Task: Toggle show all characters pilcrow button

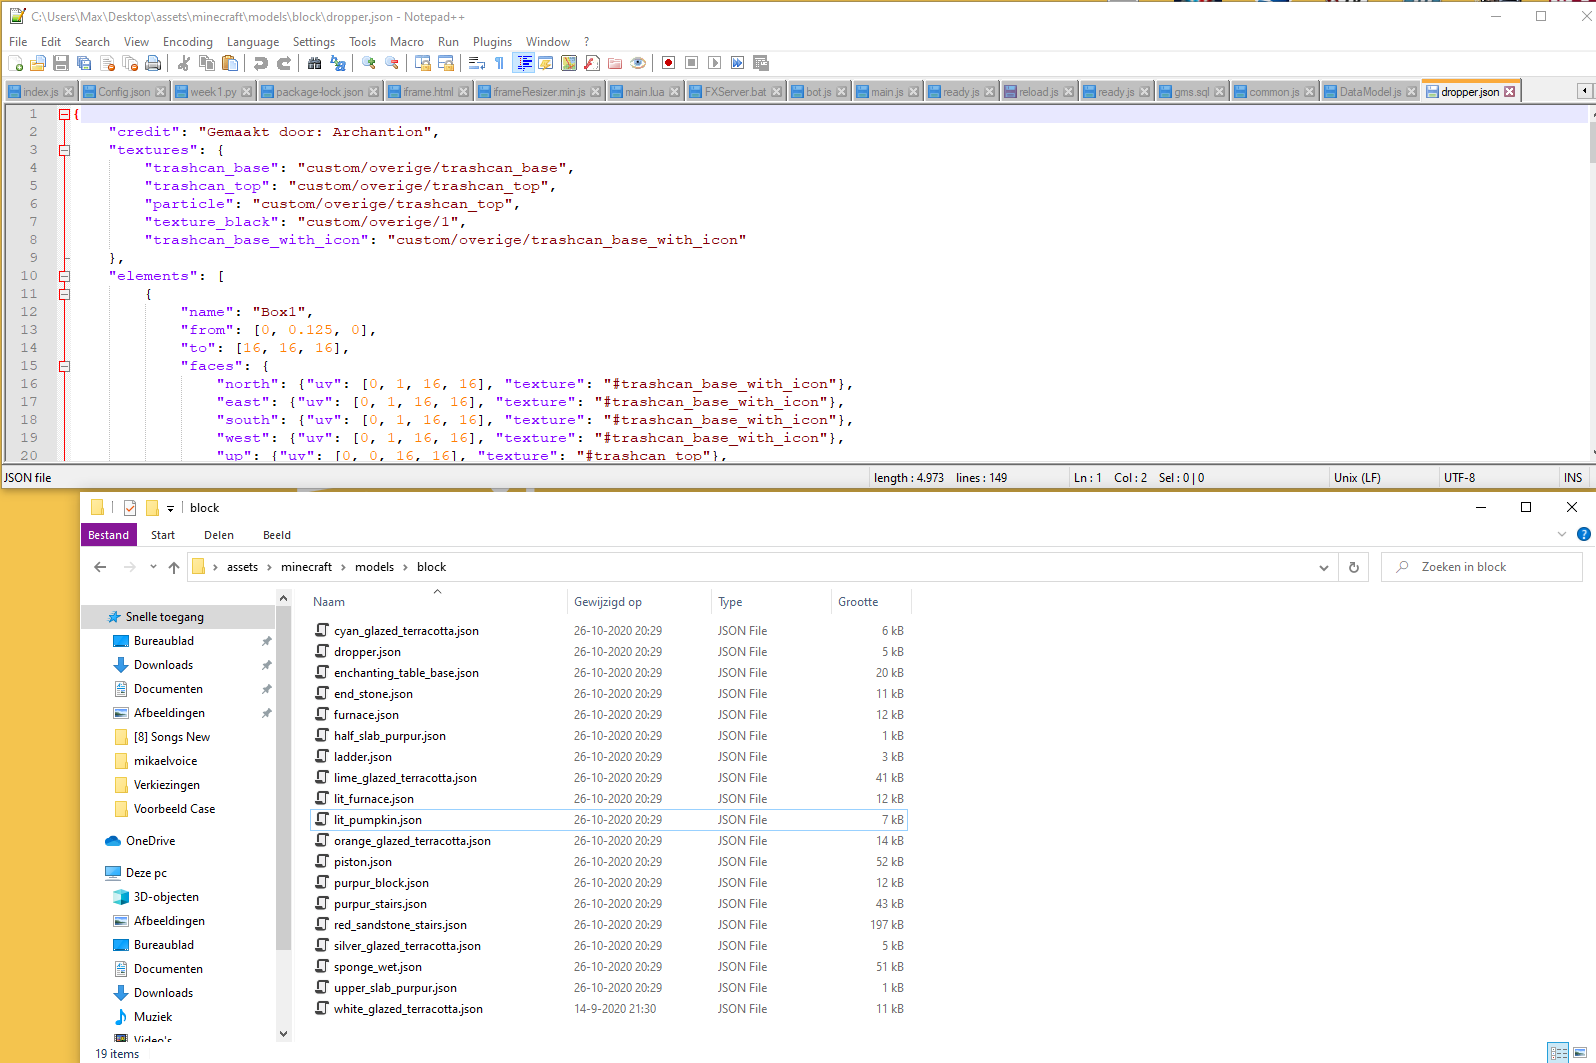Action: tap(499, 63)
